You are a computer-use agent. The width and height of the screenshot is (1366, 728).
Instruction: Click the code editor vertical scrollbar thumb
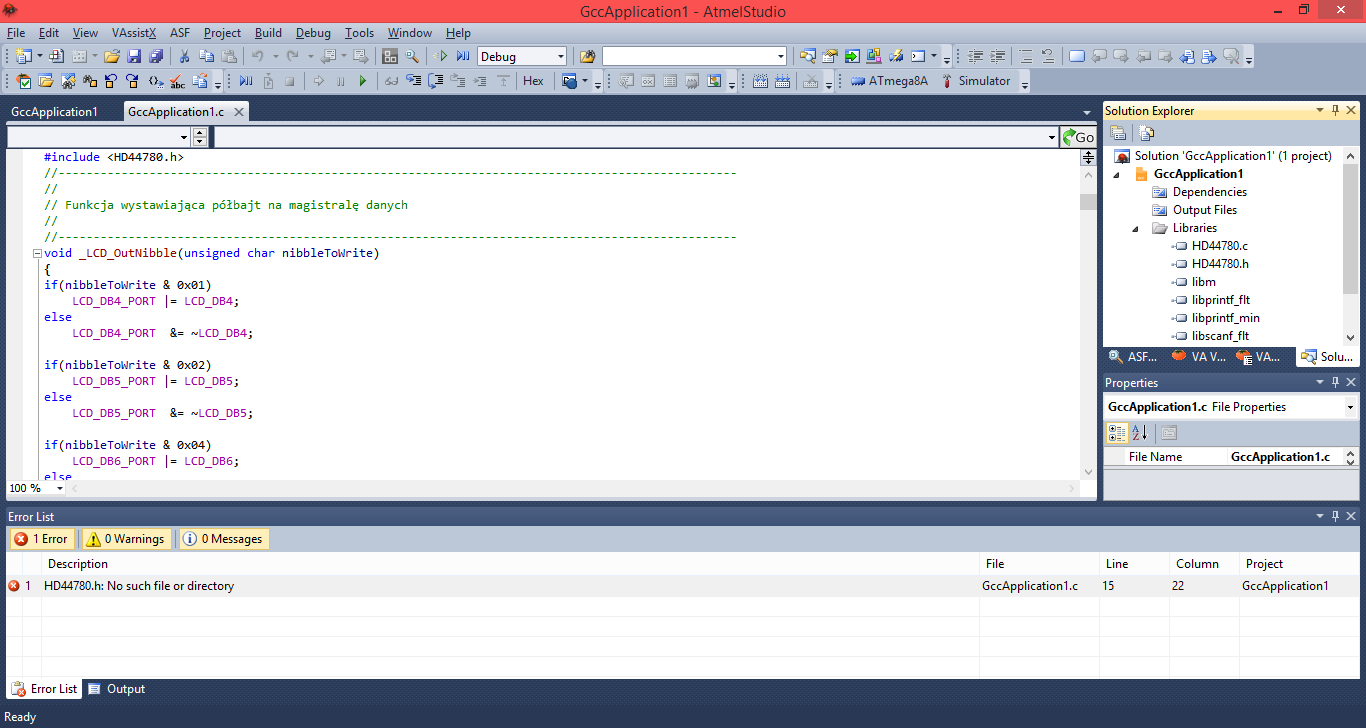[1088, 201]
